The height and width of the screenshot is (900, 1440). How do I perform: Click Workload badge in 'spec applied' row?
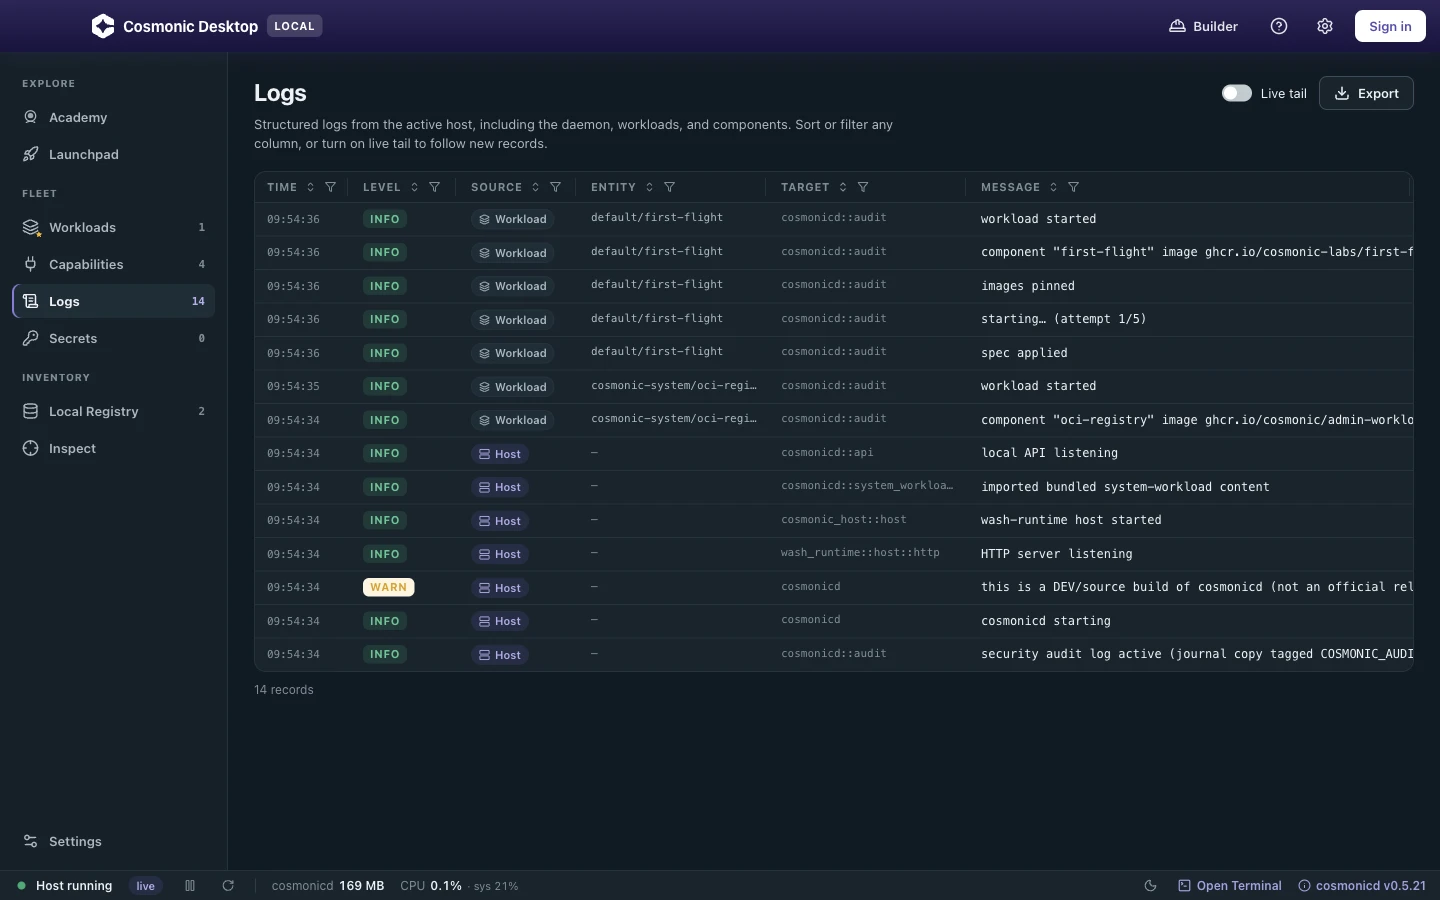tap(512, 353)
